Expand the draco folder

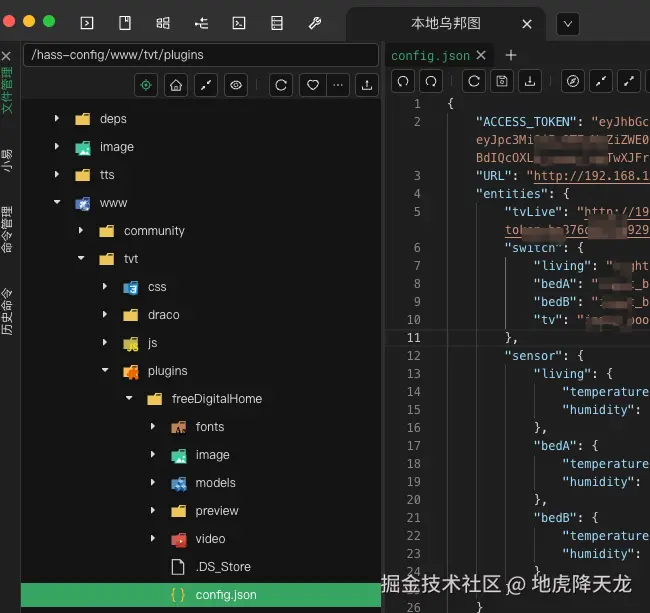point(105,315)
